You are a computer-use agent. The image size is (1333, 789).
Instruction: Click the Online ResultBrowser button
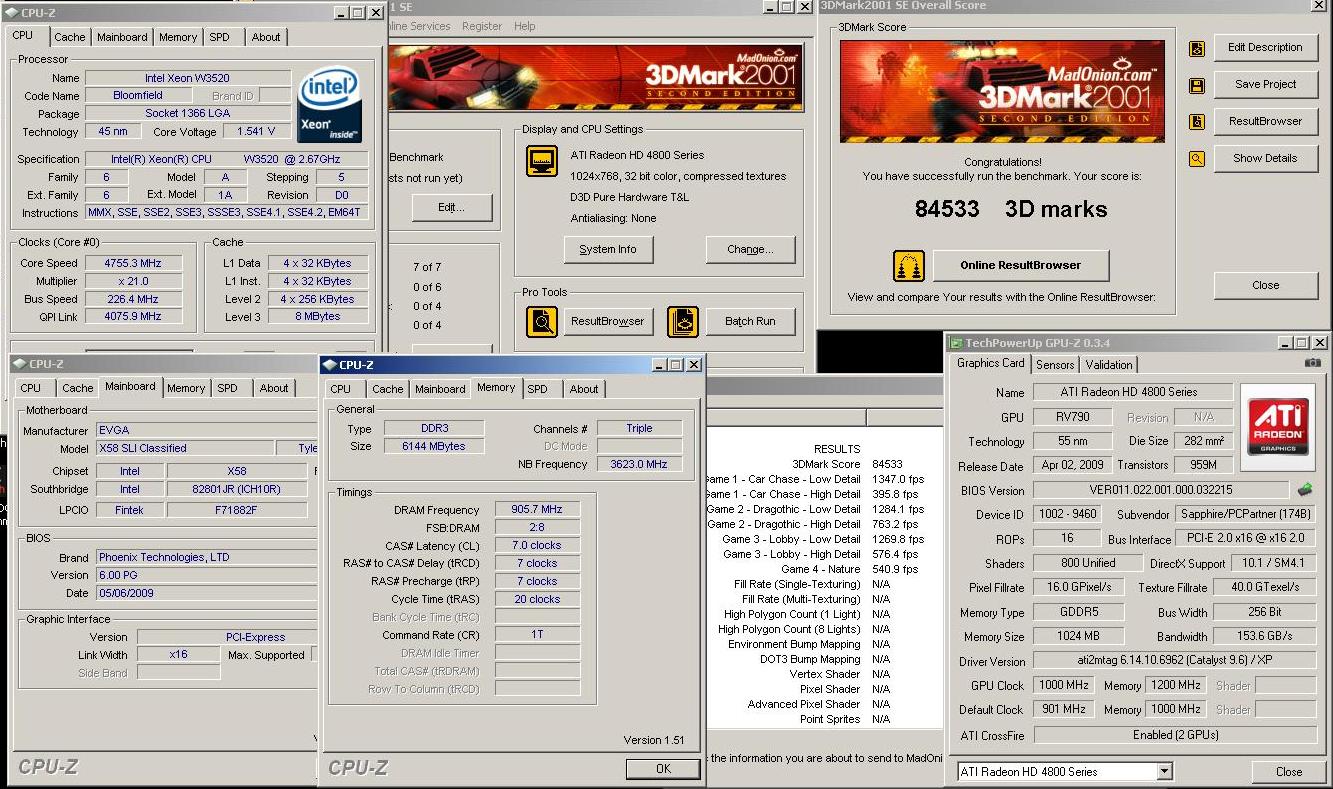point(1020,265)
